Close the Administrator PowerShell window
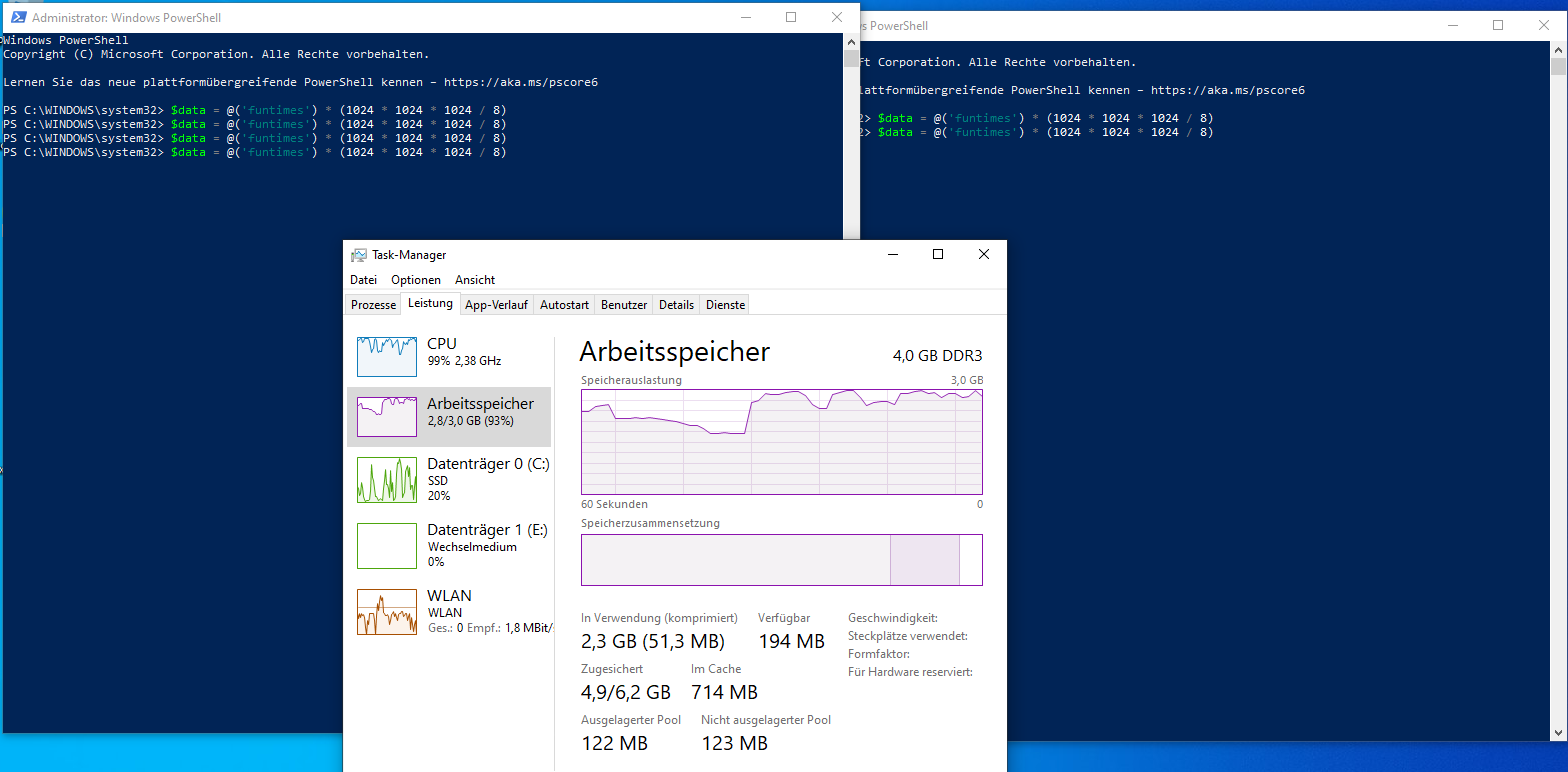This screenshot has height=772, width=1568. (x=837, y=17)
